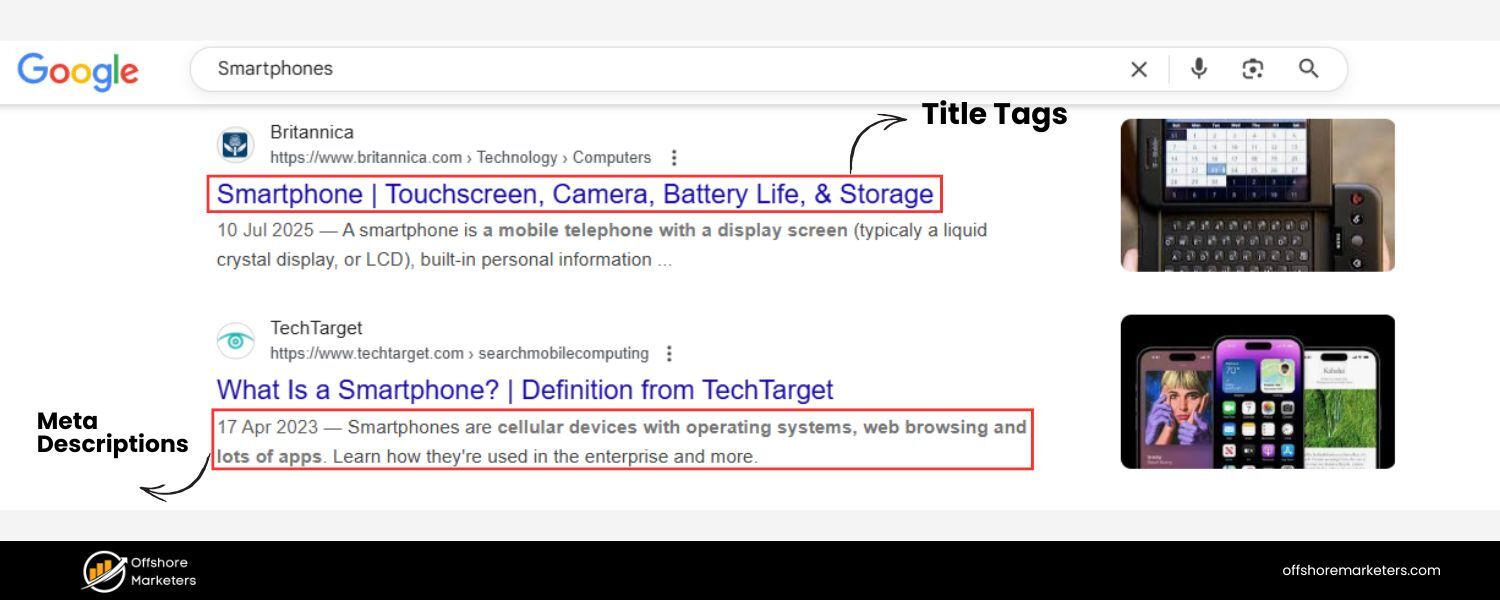Open the Britannica Smartphone title link
The image size is (1500, 600).
point(575,194)
